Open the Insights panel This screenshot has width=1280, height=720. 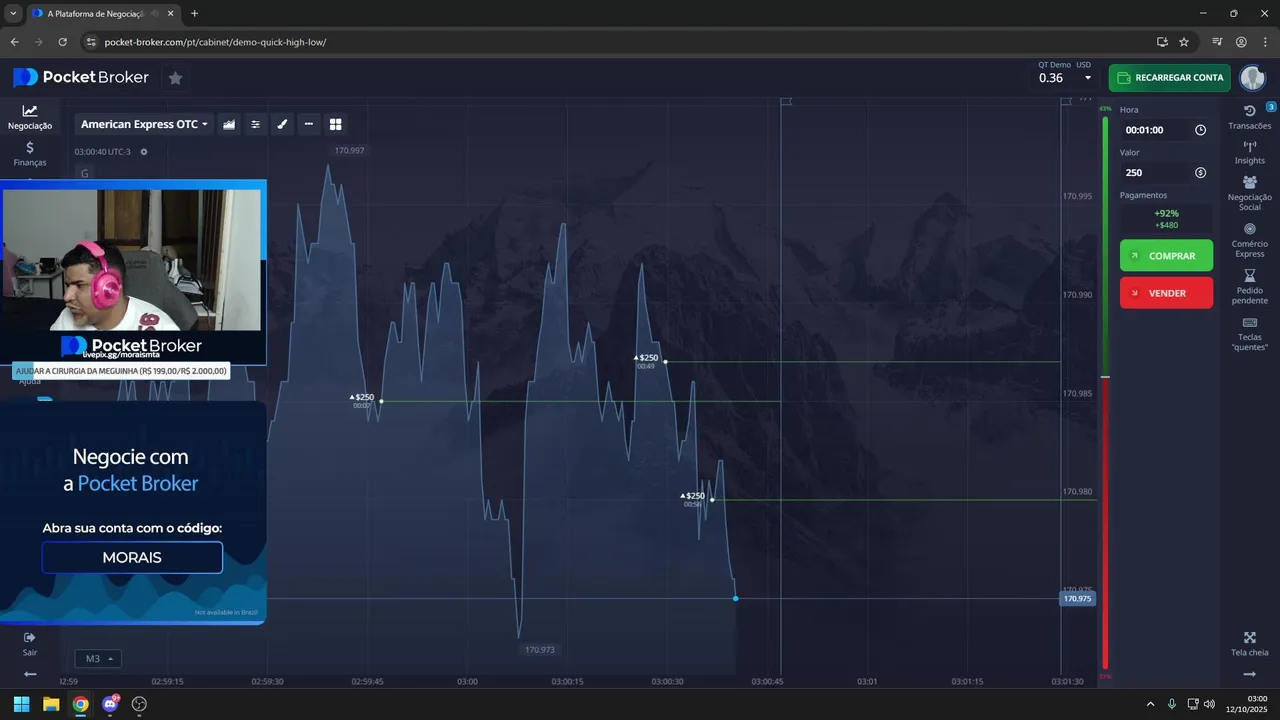tap(1250, 152)
